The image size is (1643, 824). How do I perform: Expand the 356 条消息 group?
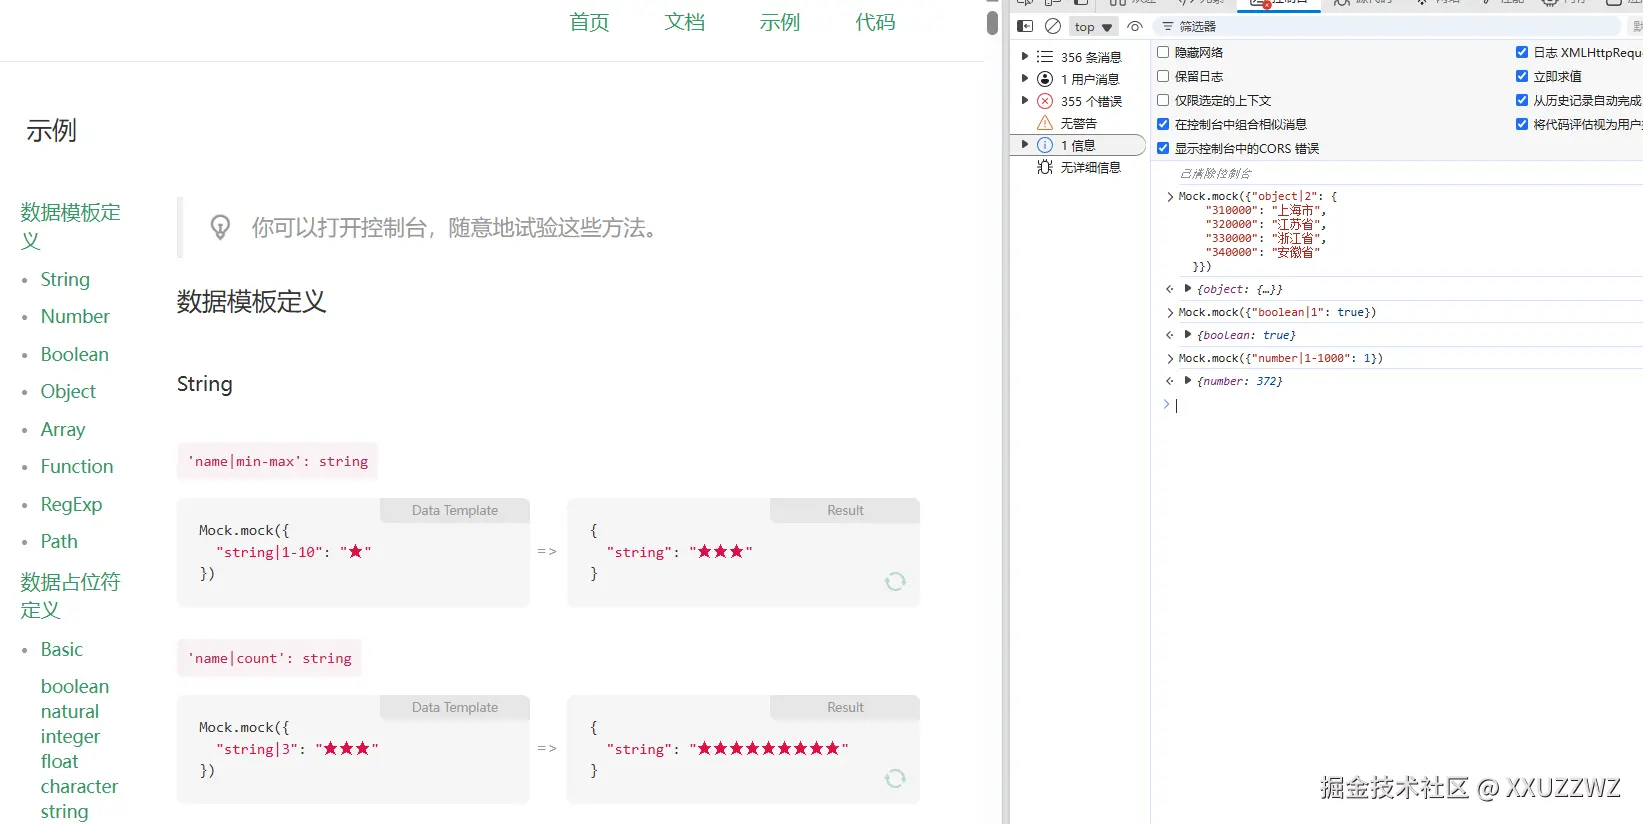click(x=1025, y=57)
